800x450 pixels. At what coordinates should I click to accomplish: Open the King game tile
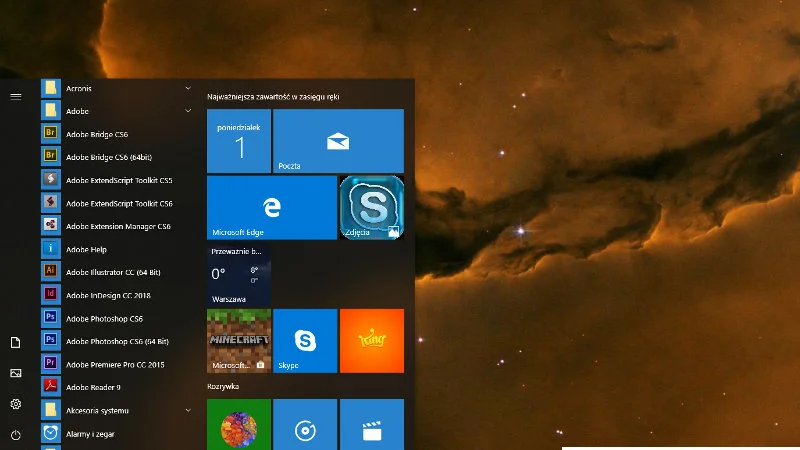click(x=372, y=341)
